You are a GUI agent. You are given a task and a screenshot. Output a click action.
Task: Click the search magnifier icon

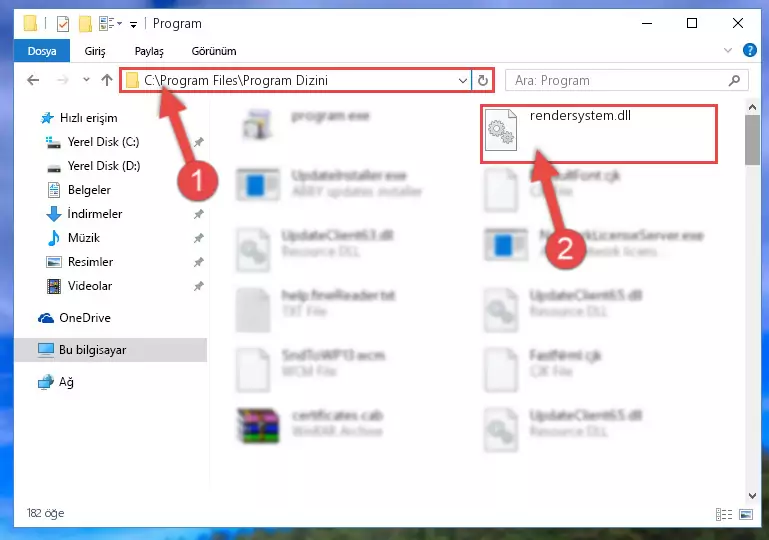point(734,80)
